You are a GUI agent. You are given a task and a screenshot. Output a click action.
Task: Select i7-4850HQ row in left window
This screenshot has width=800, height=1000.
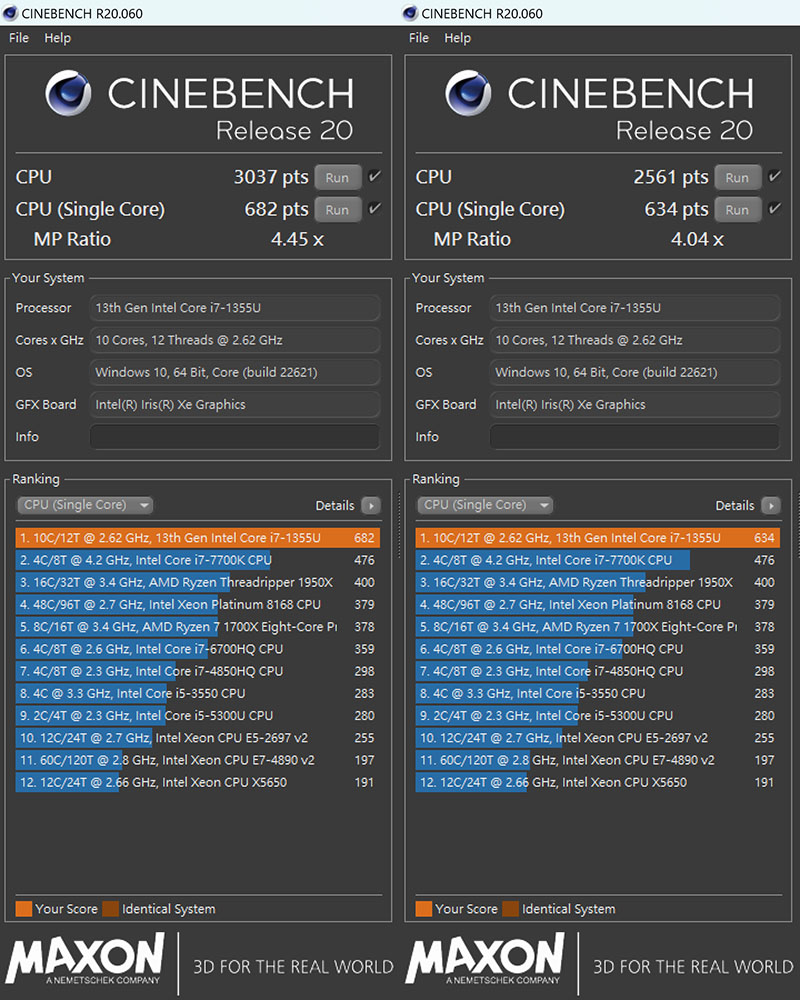(x=198, y=671)
